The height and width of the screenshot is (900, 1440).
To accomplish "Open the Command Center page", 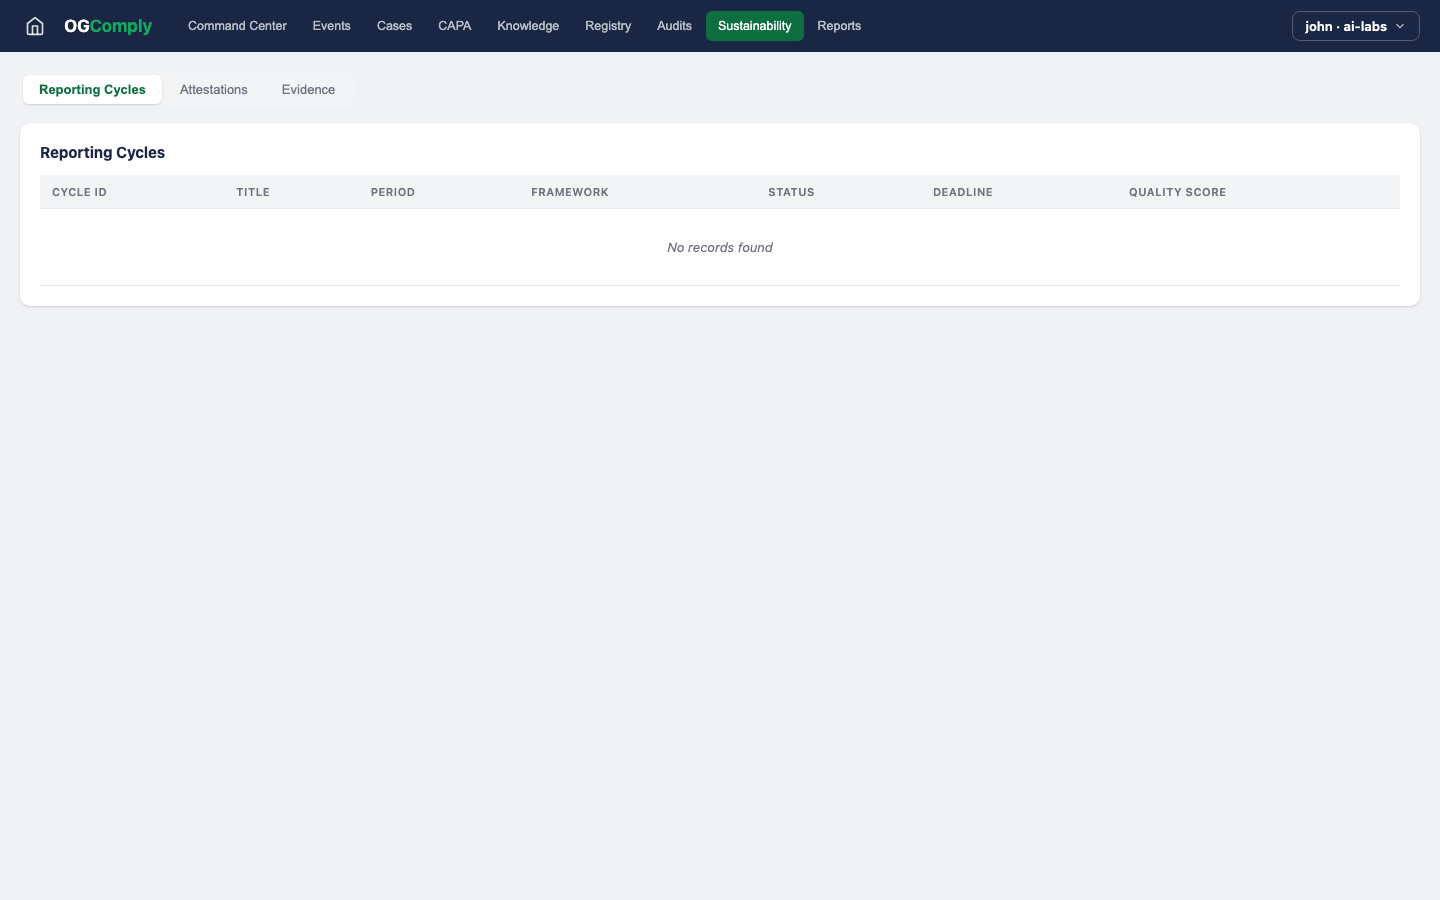I will pyautogui.click(x=237, y=26).
